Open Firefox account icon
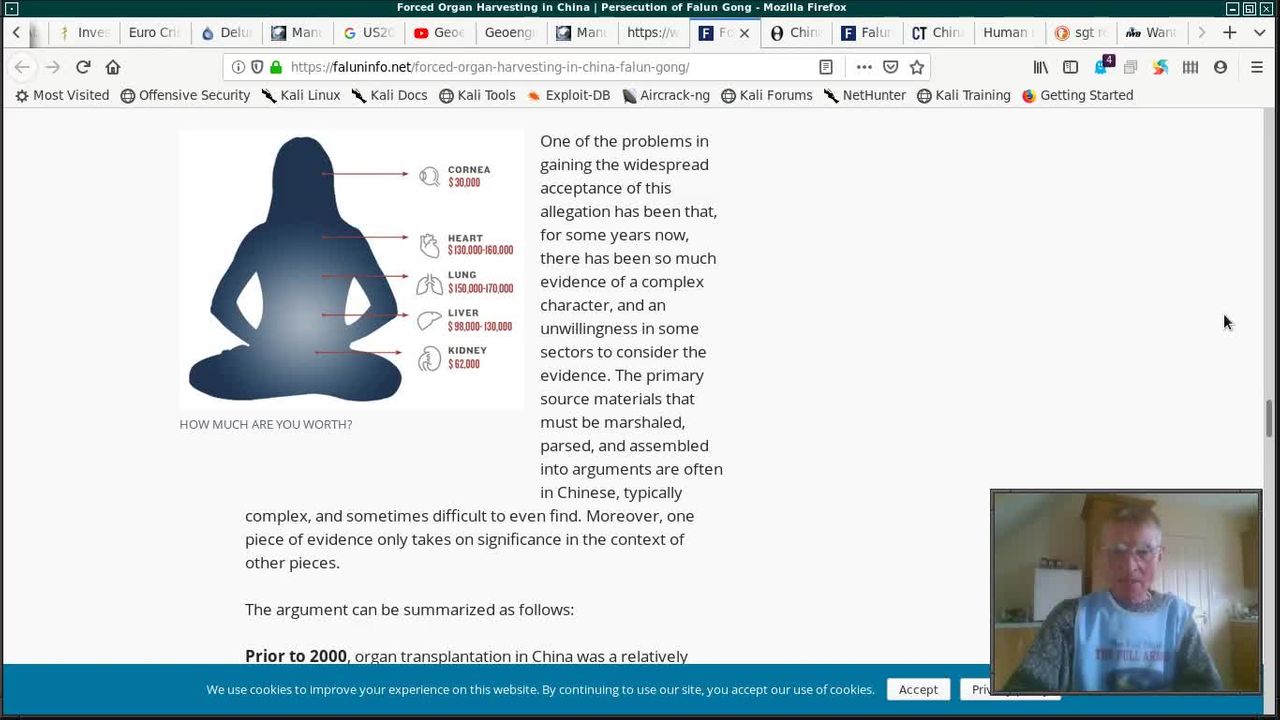Image resolution: width=1280 pixels, height=720 pixels. point(1220,67)
